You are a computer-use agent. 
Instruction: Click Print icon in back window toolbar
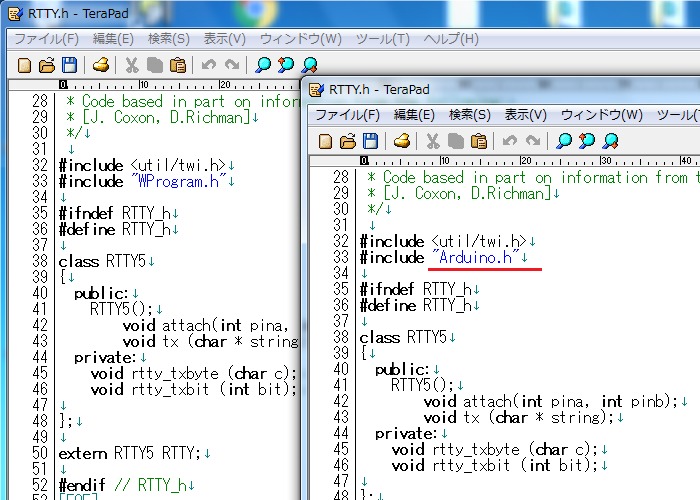(x=101, y=65)
